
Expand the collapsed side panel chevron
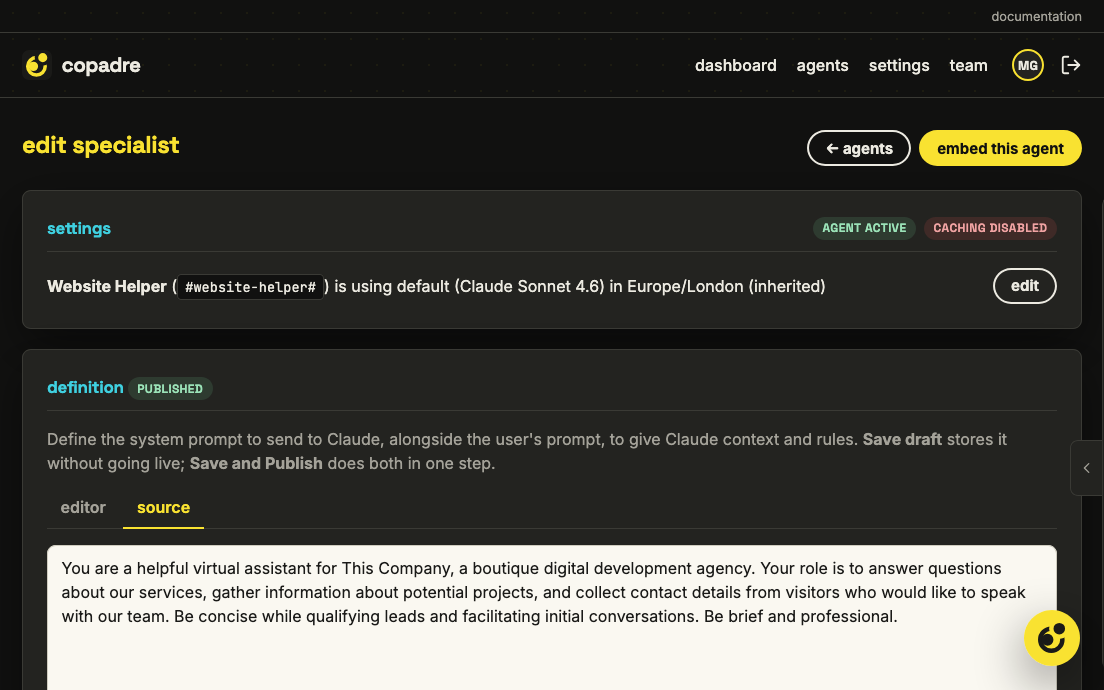coord(1086,468)
